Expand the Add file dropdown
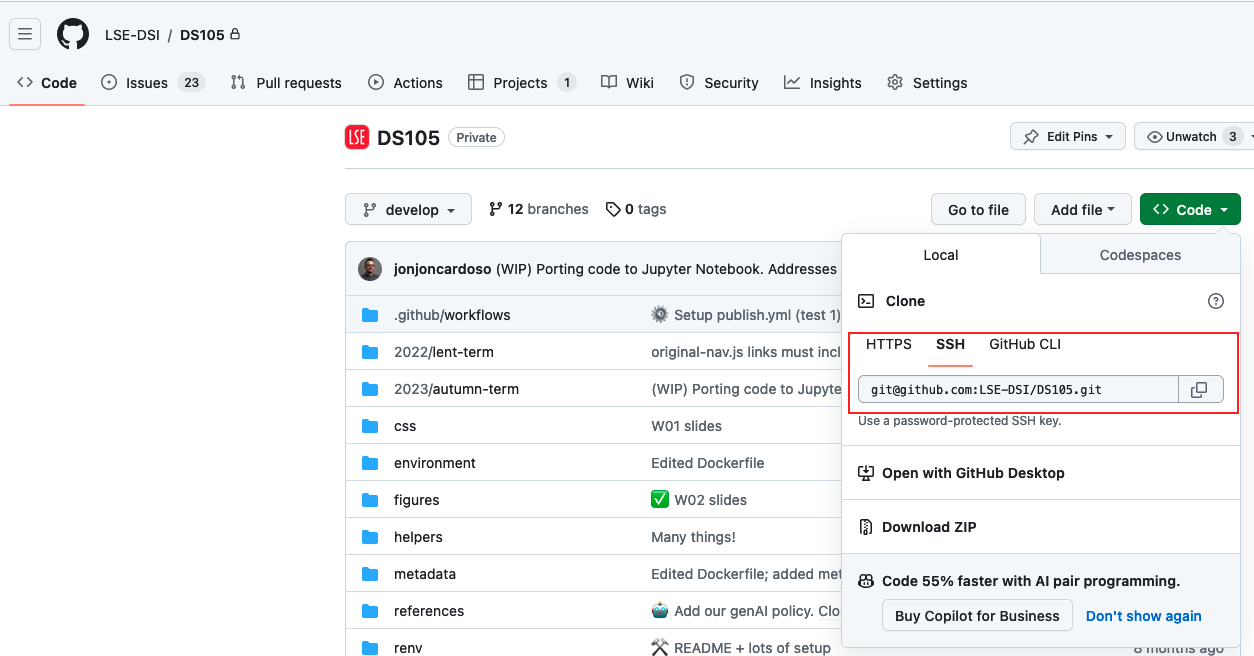Image resolution: width=1254 pixels, height=656 pixels. coord(1083,210)
